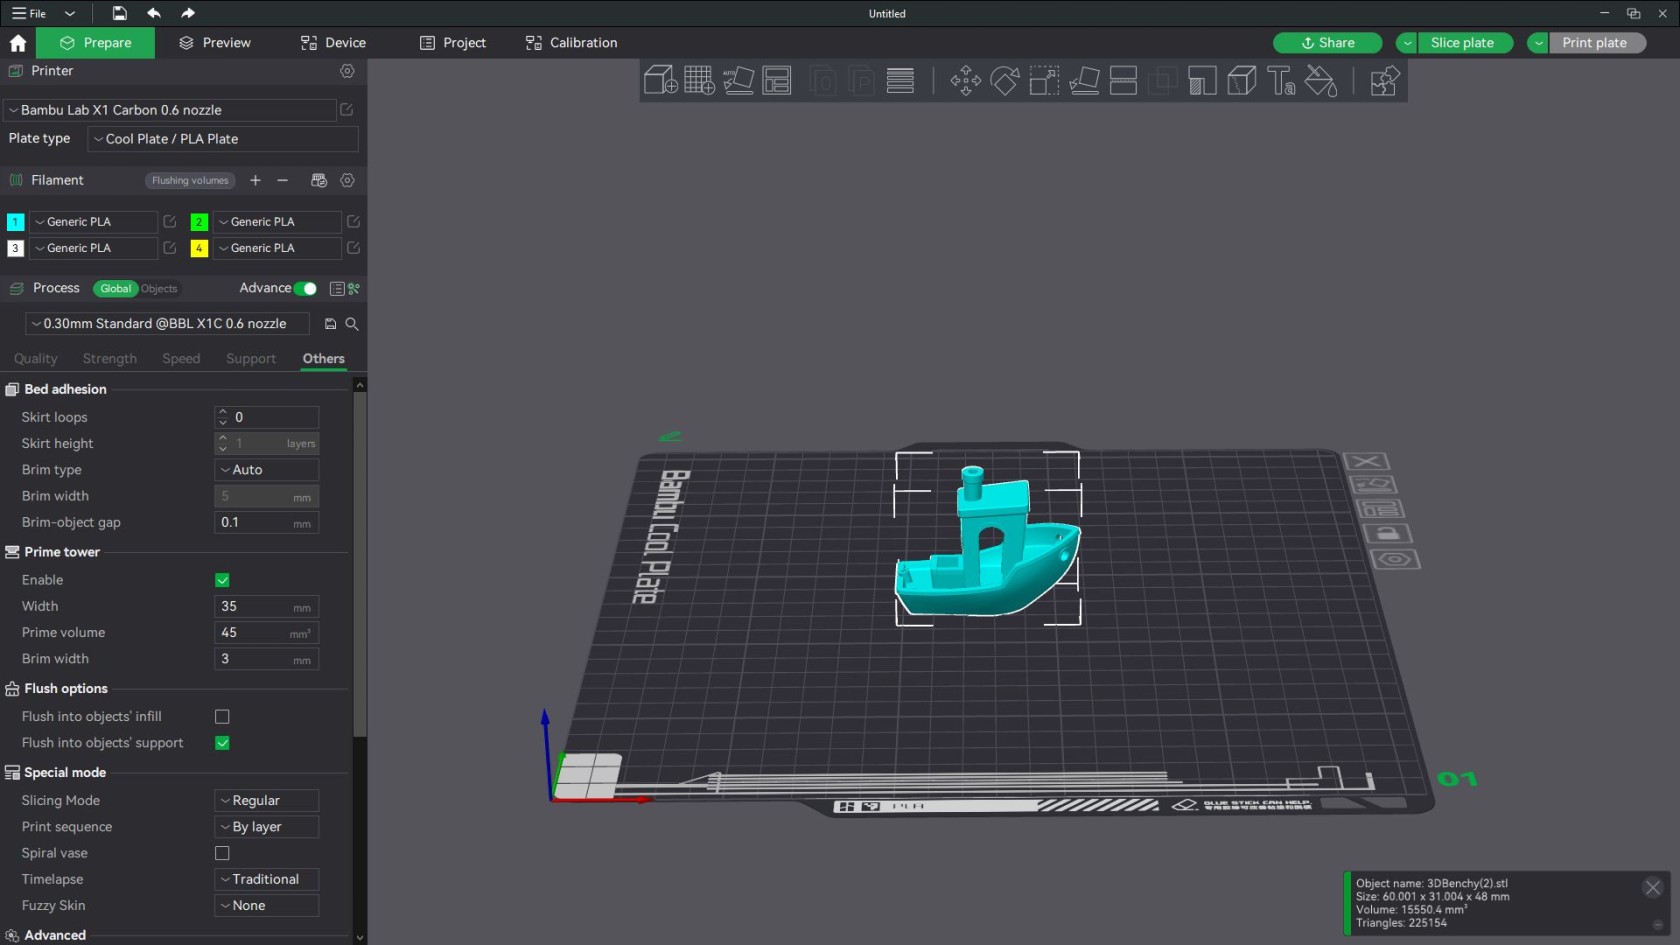Search process settings with magnifier icon

click(352, 324)
